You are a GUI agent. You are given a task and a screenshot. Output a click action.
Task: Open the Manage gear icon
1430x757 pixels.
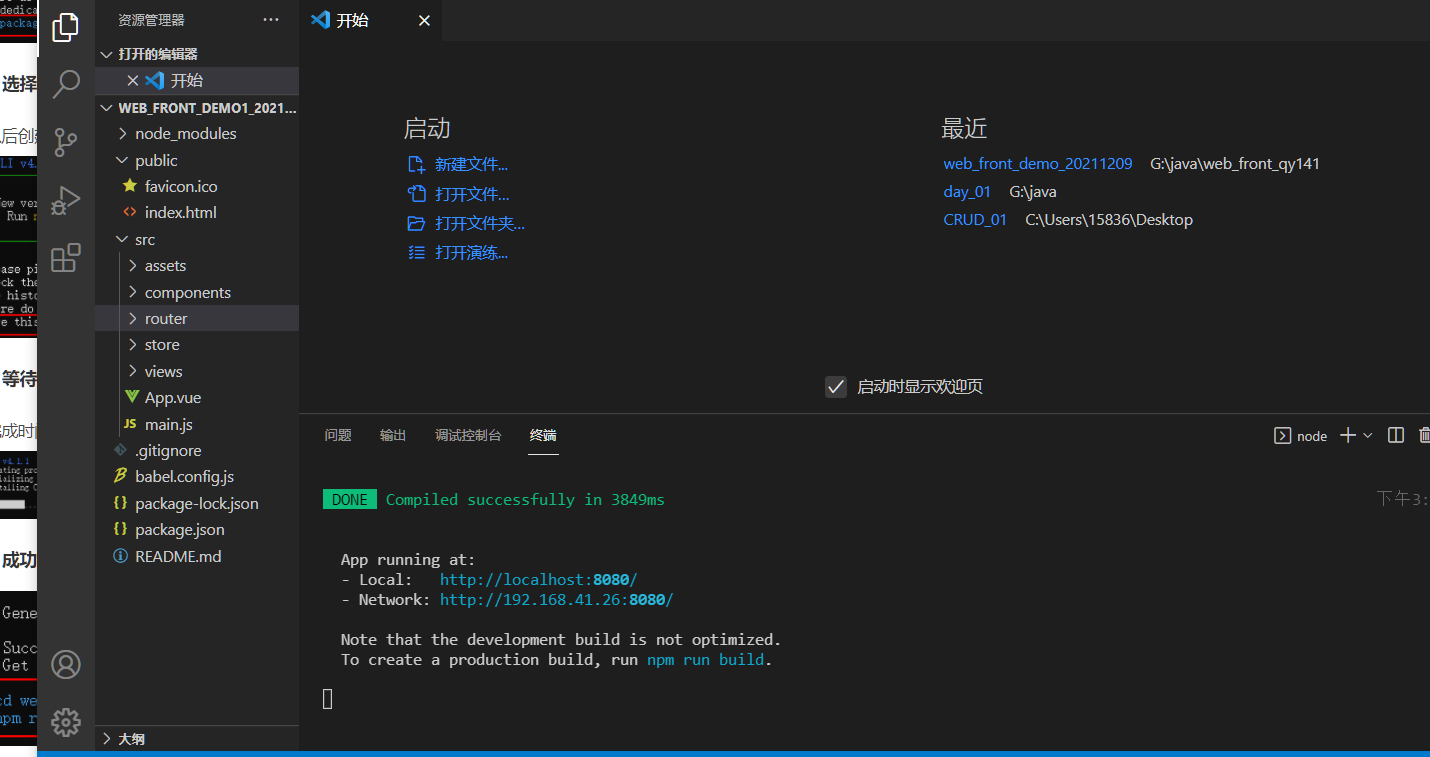pos(65,722)
